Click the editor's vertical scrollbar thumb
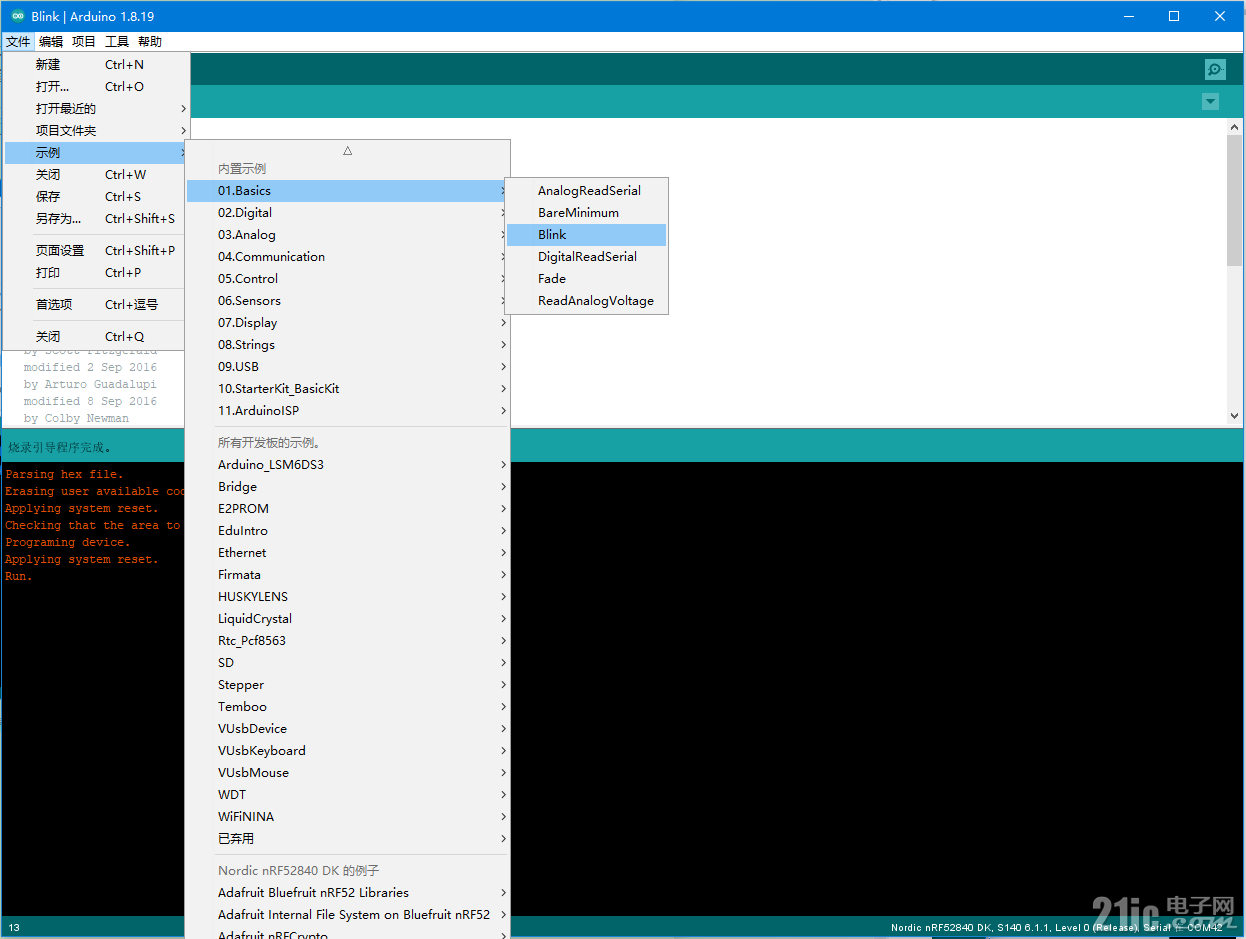This screenshot has height=939, width=1246. tap(1235, 200)
